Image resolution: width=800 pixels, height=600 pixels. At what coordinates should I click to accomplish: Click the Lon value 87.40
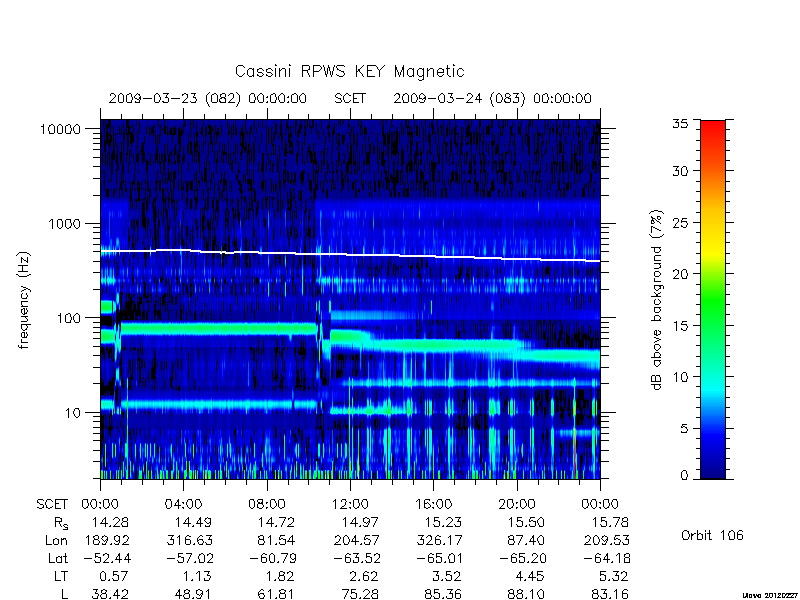pos(527,540)
